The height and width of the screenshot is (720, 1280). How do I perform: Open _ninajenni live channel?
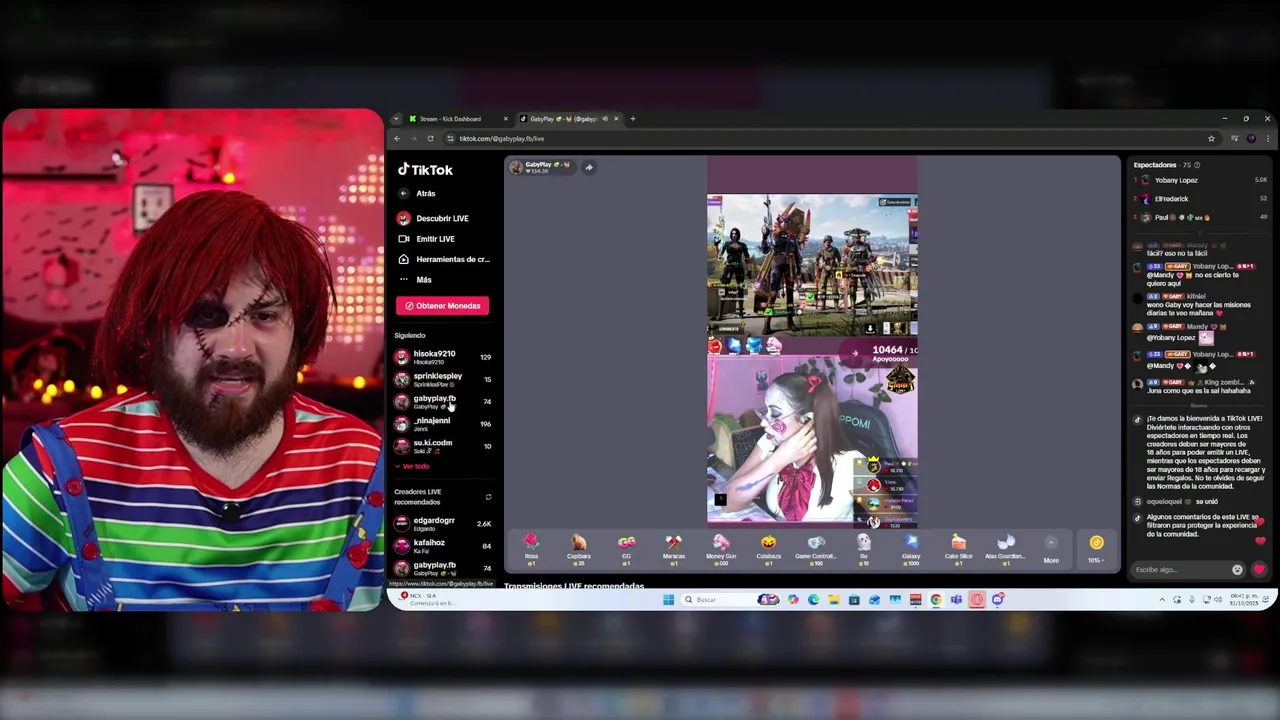443,423
